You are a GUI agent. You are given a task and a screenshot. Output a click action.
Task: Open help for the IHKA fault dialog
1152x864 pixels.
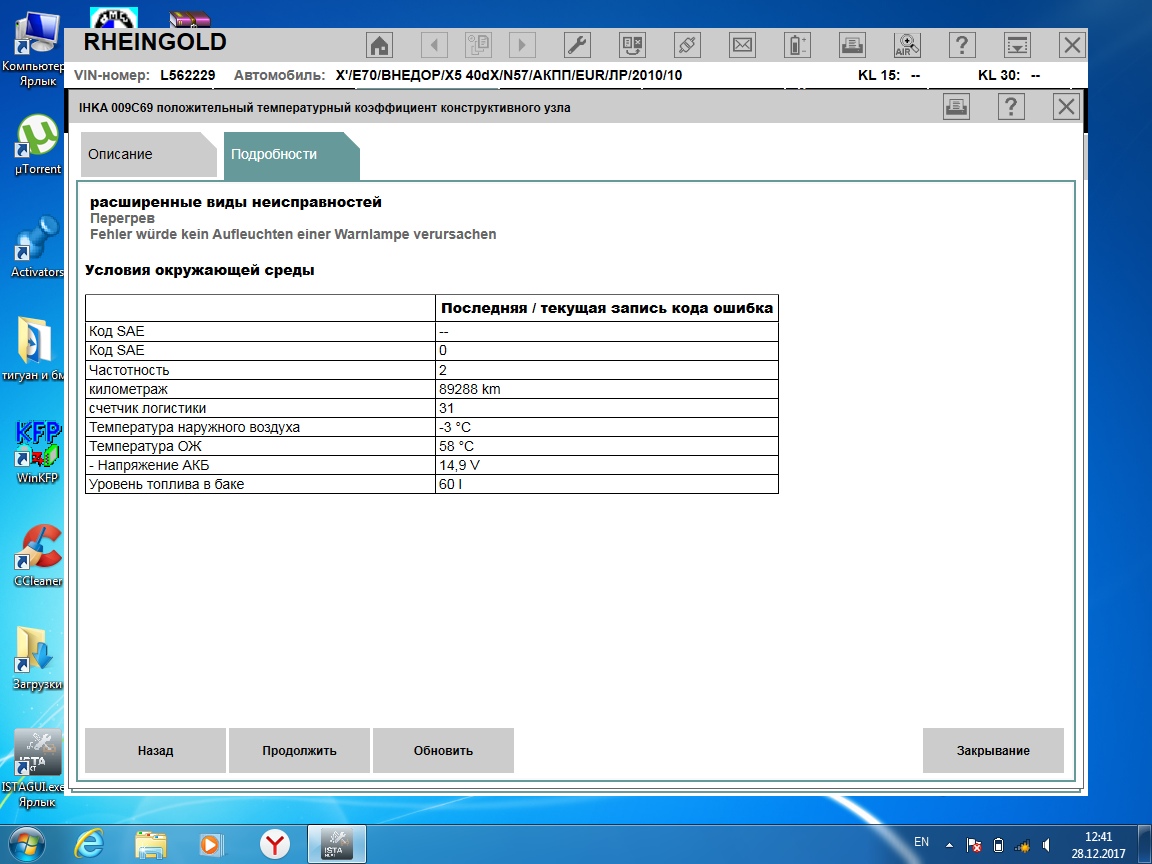tap(1011, 107)
